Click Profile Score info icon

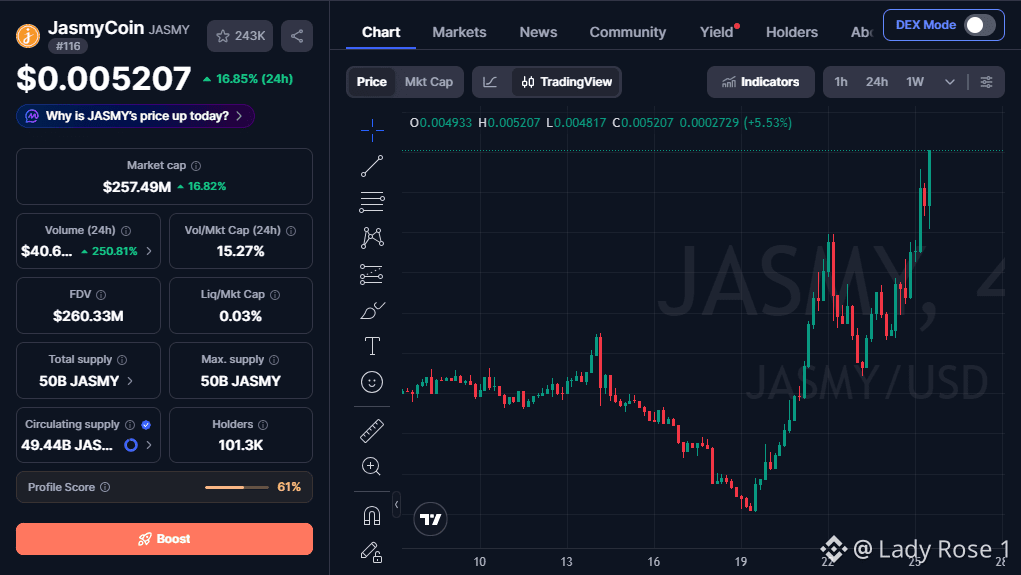click(x=105, y=487)
